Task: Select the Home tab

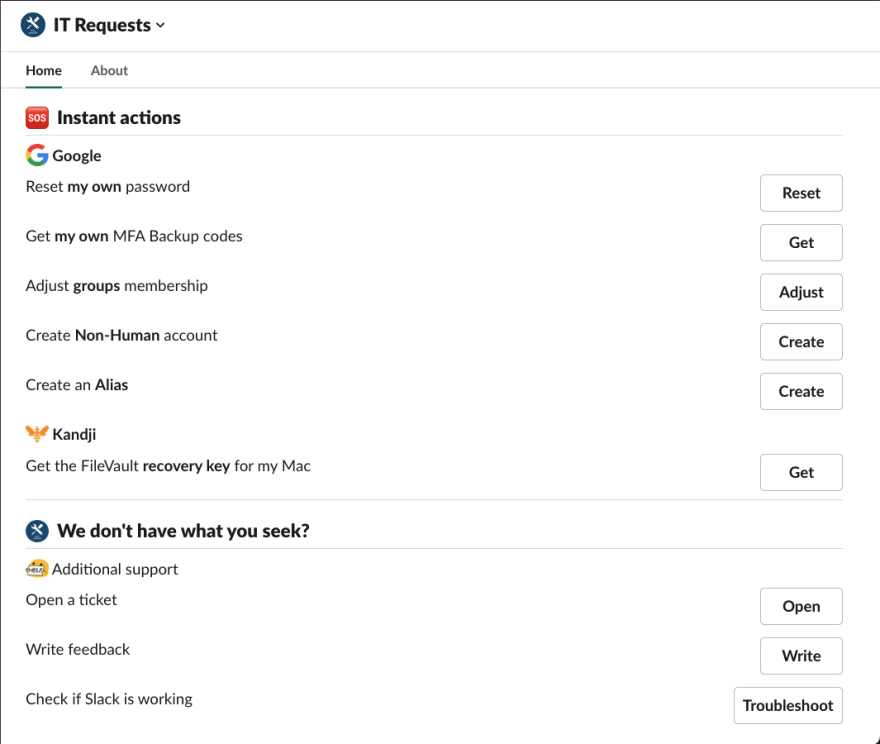Action: pyautogui.click(x=44, y=71)
